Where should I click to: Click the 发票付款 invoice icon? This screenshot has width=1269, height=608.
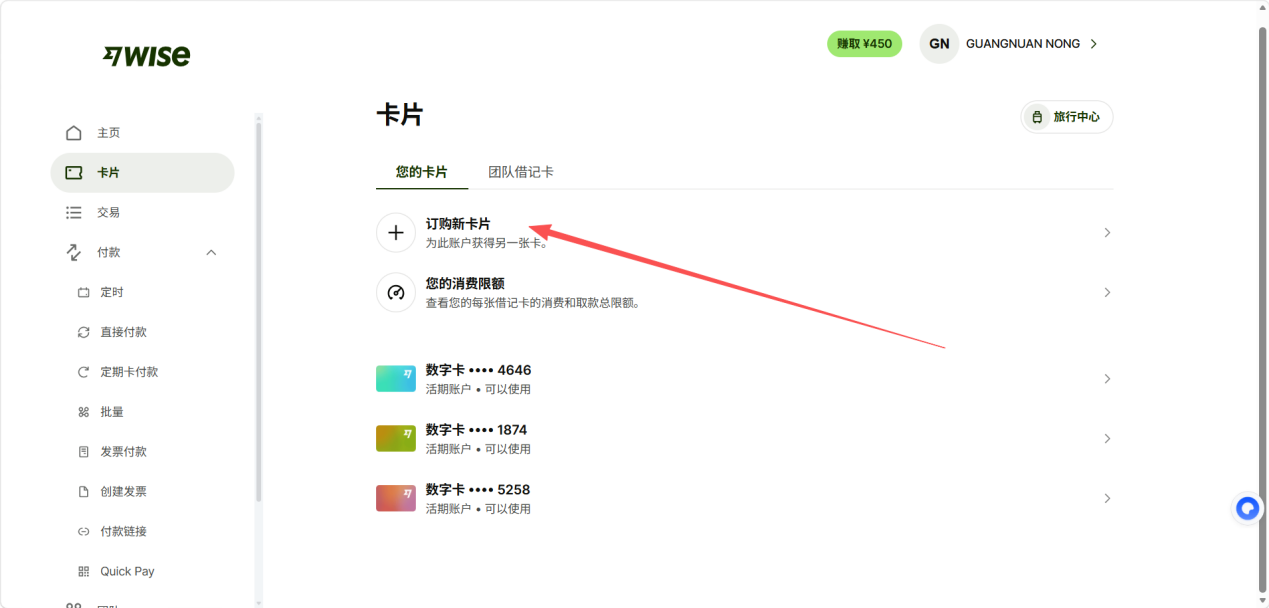pos(84,452)
